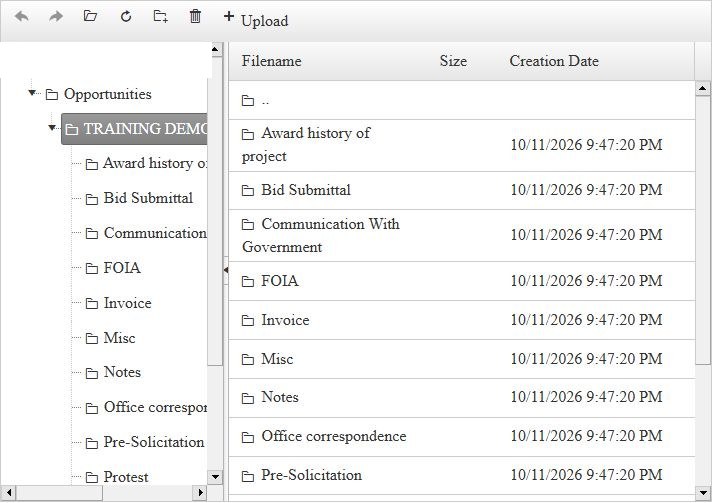Click folder icon of Misc list row
Viewport: 713px width, 503px height.
[x=248, y=360]
